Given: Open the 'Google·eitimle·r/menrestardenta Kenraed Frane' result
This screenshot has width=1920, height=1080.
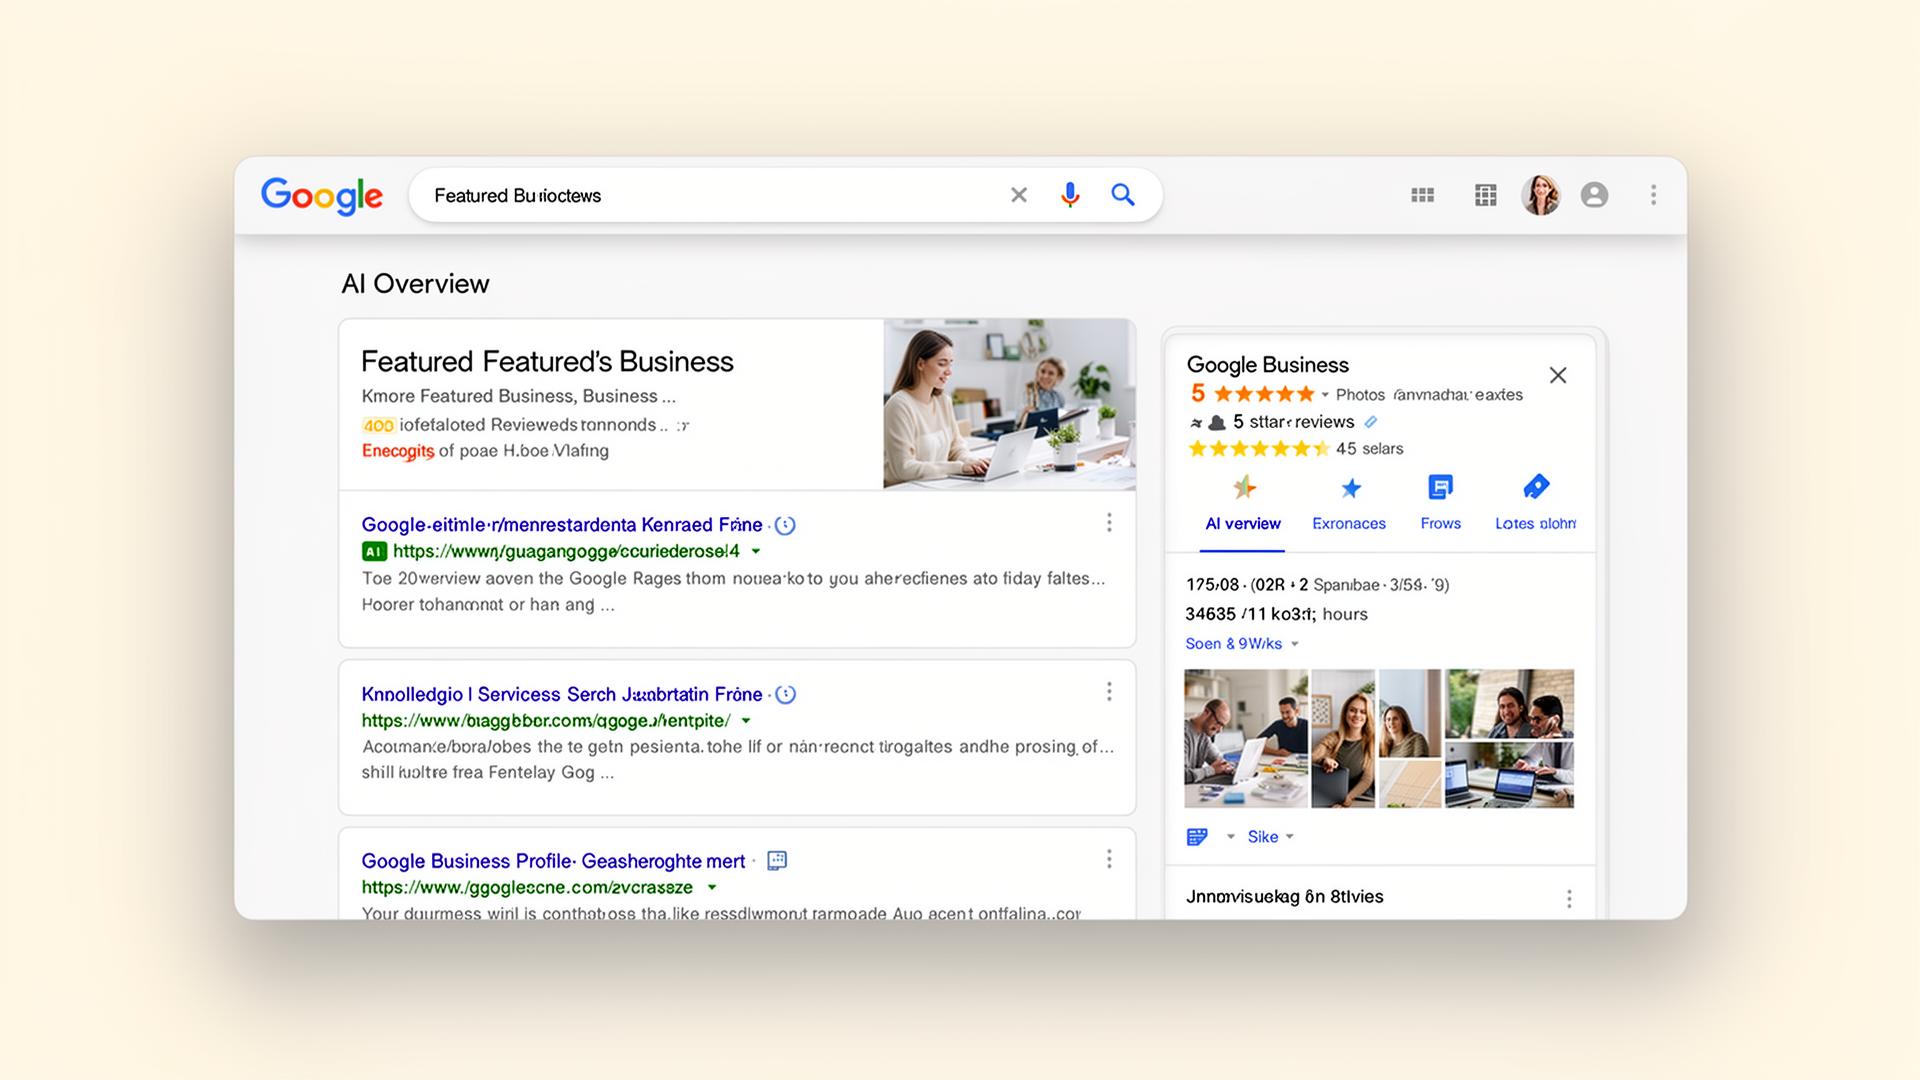Looking at the screenshot, I should pos(562,525).
